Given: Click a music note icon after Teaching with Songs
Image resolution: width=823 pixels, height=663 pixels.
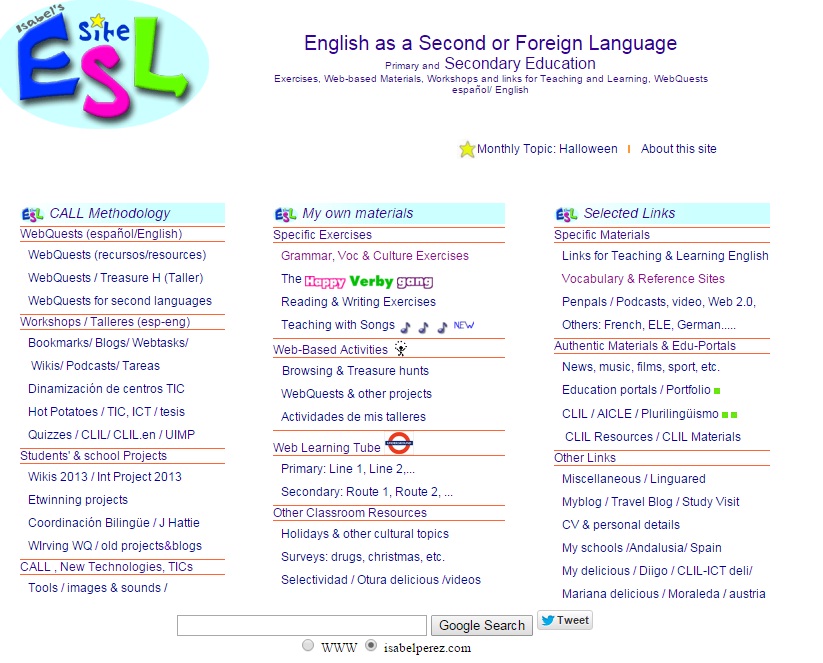Looking at the screenshot, I should point(405,326).
